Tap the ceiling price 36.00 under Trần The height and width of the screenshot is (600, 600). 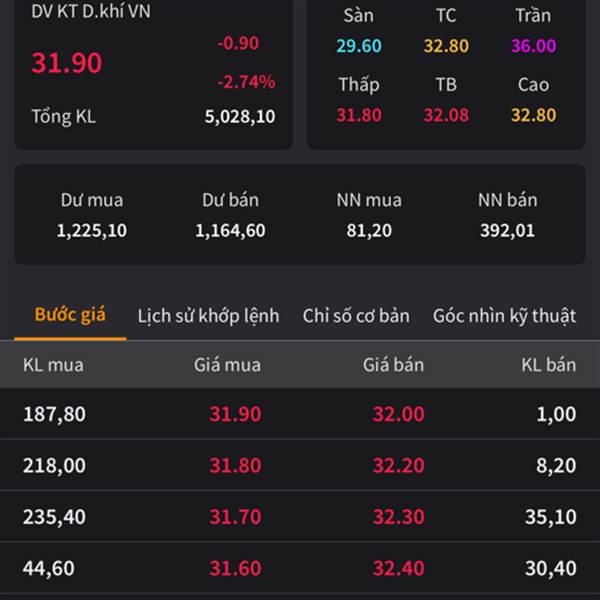(x=533, y=46)
